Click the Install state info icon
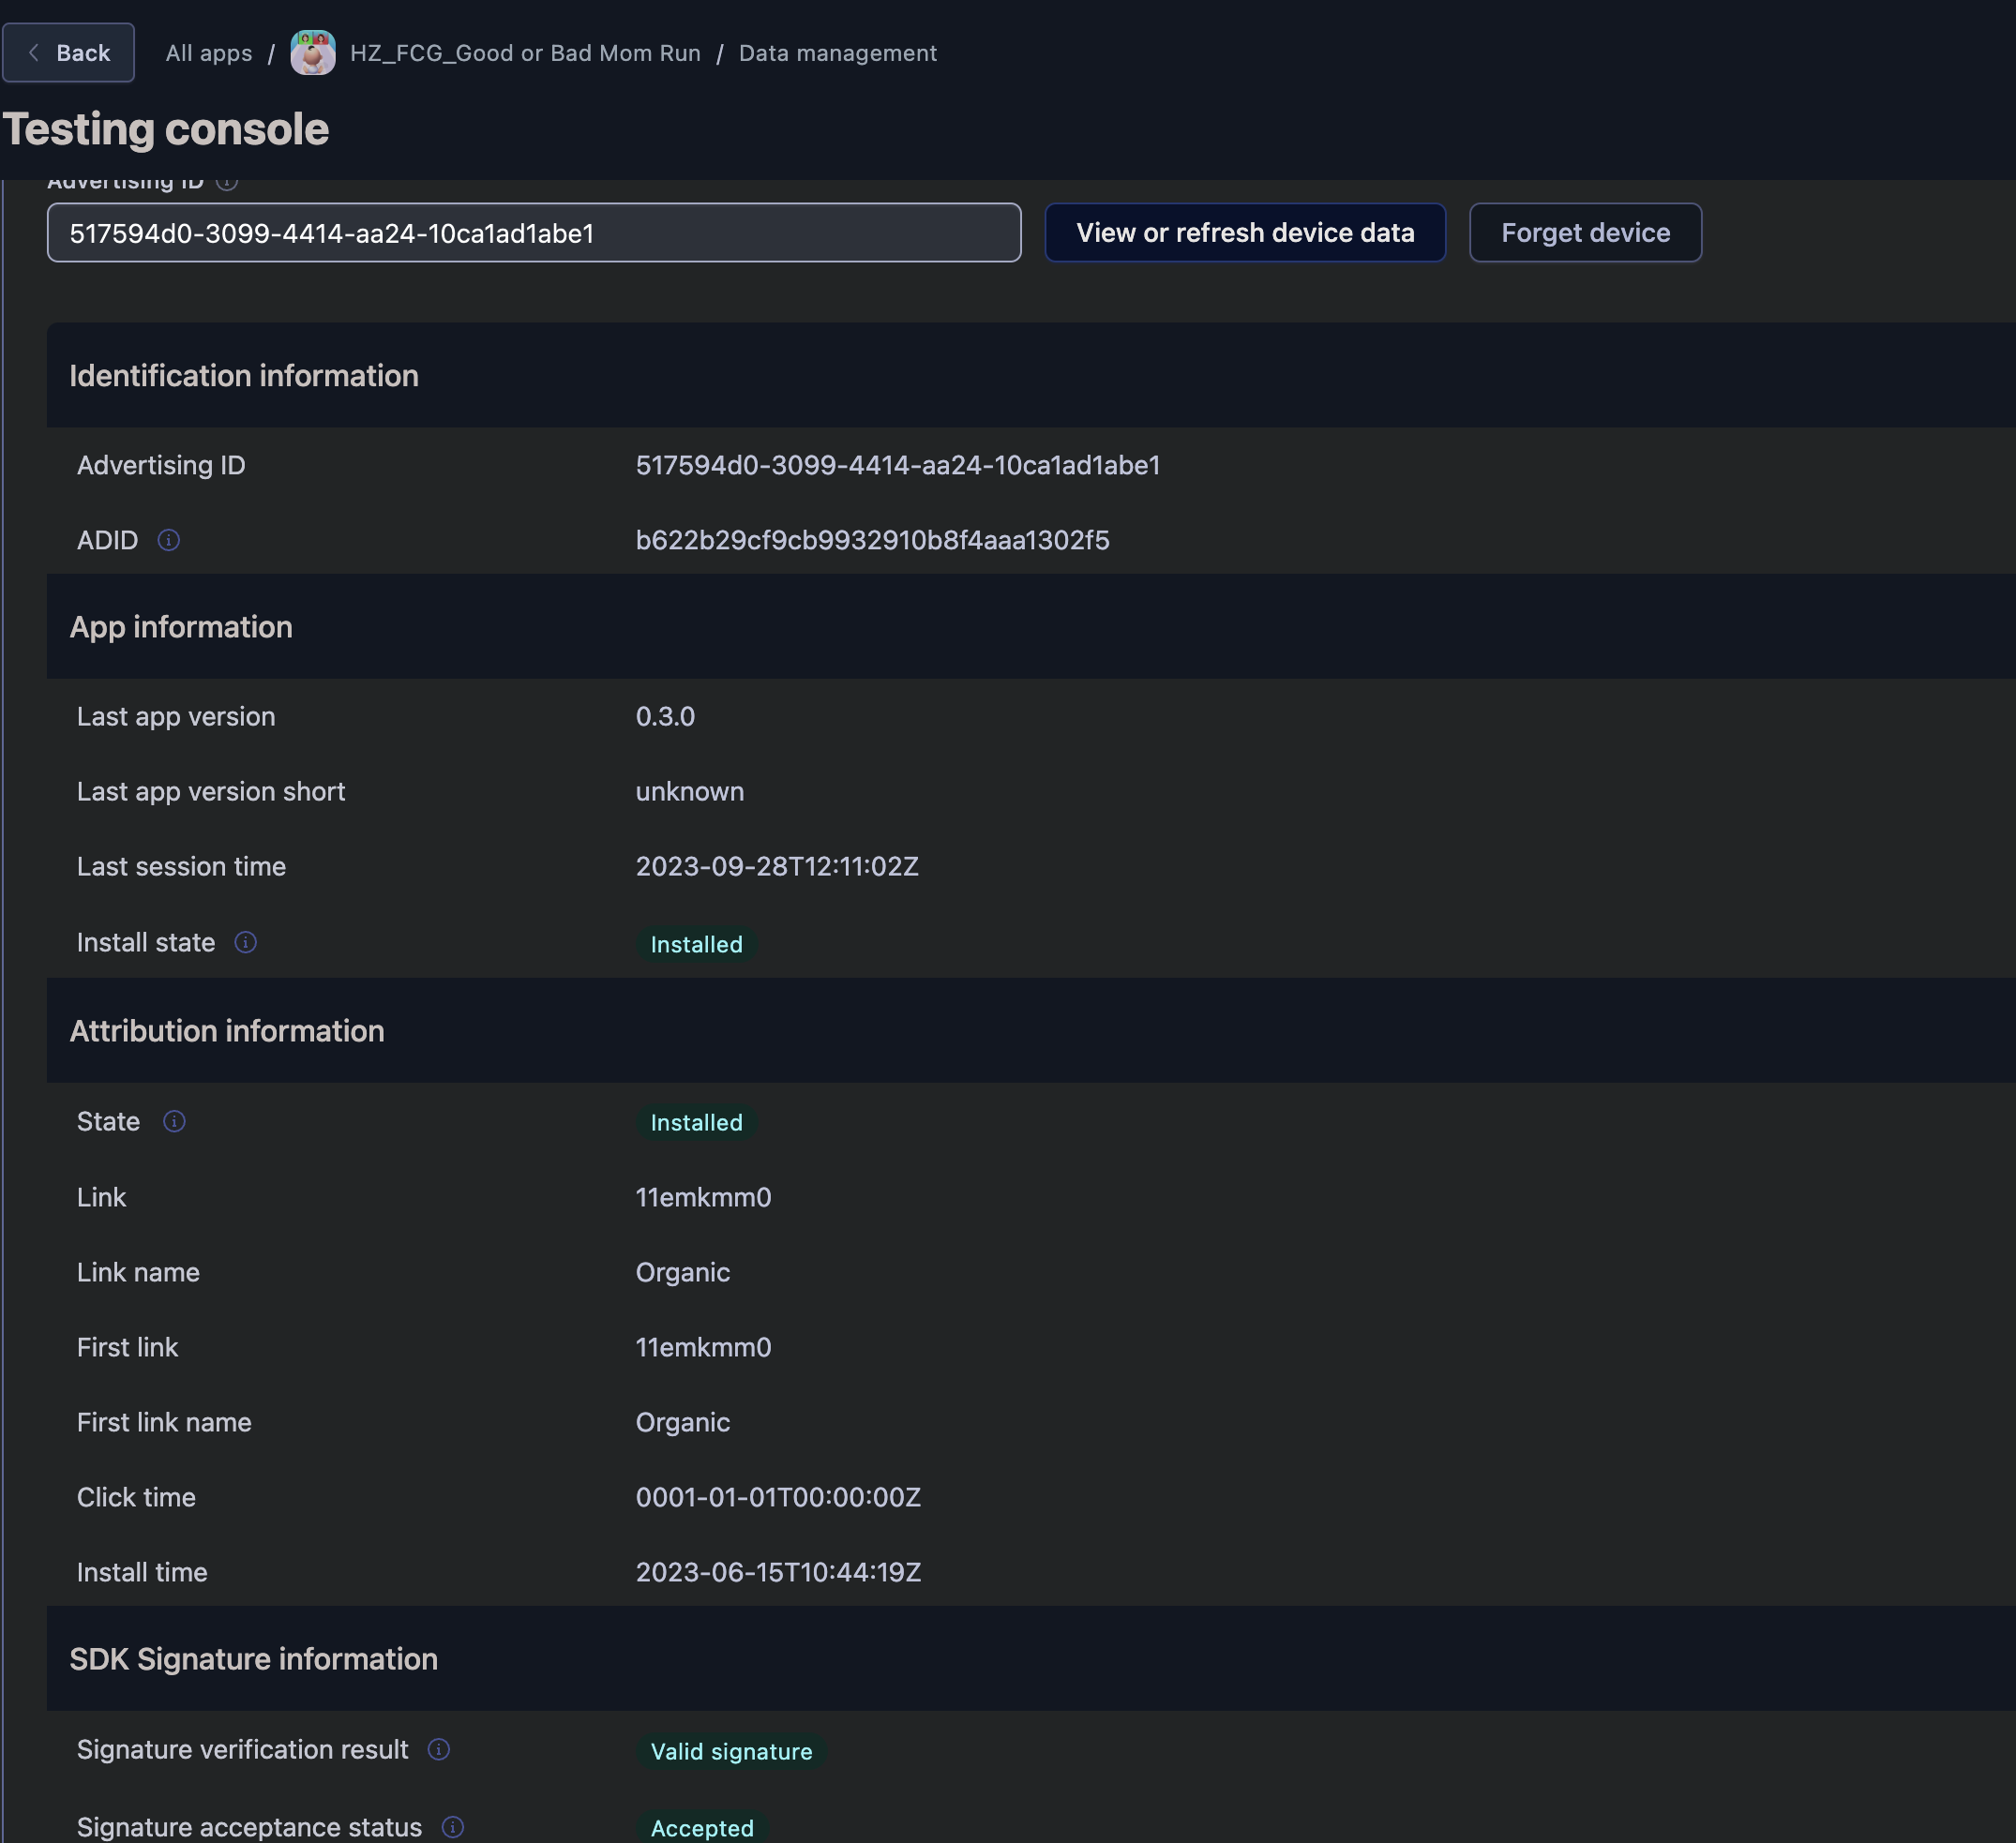 [x=245, y=942]
